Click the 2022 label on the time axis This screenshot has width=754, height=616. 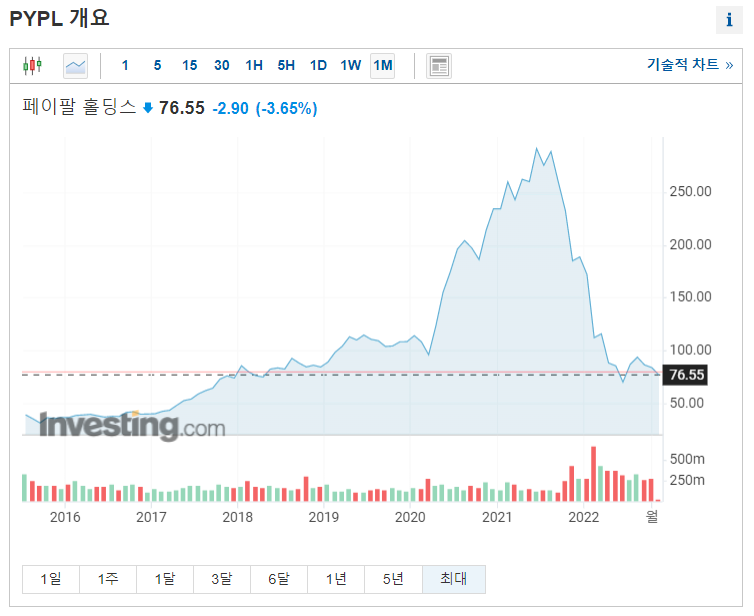tap(583, 517)
